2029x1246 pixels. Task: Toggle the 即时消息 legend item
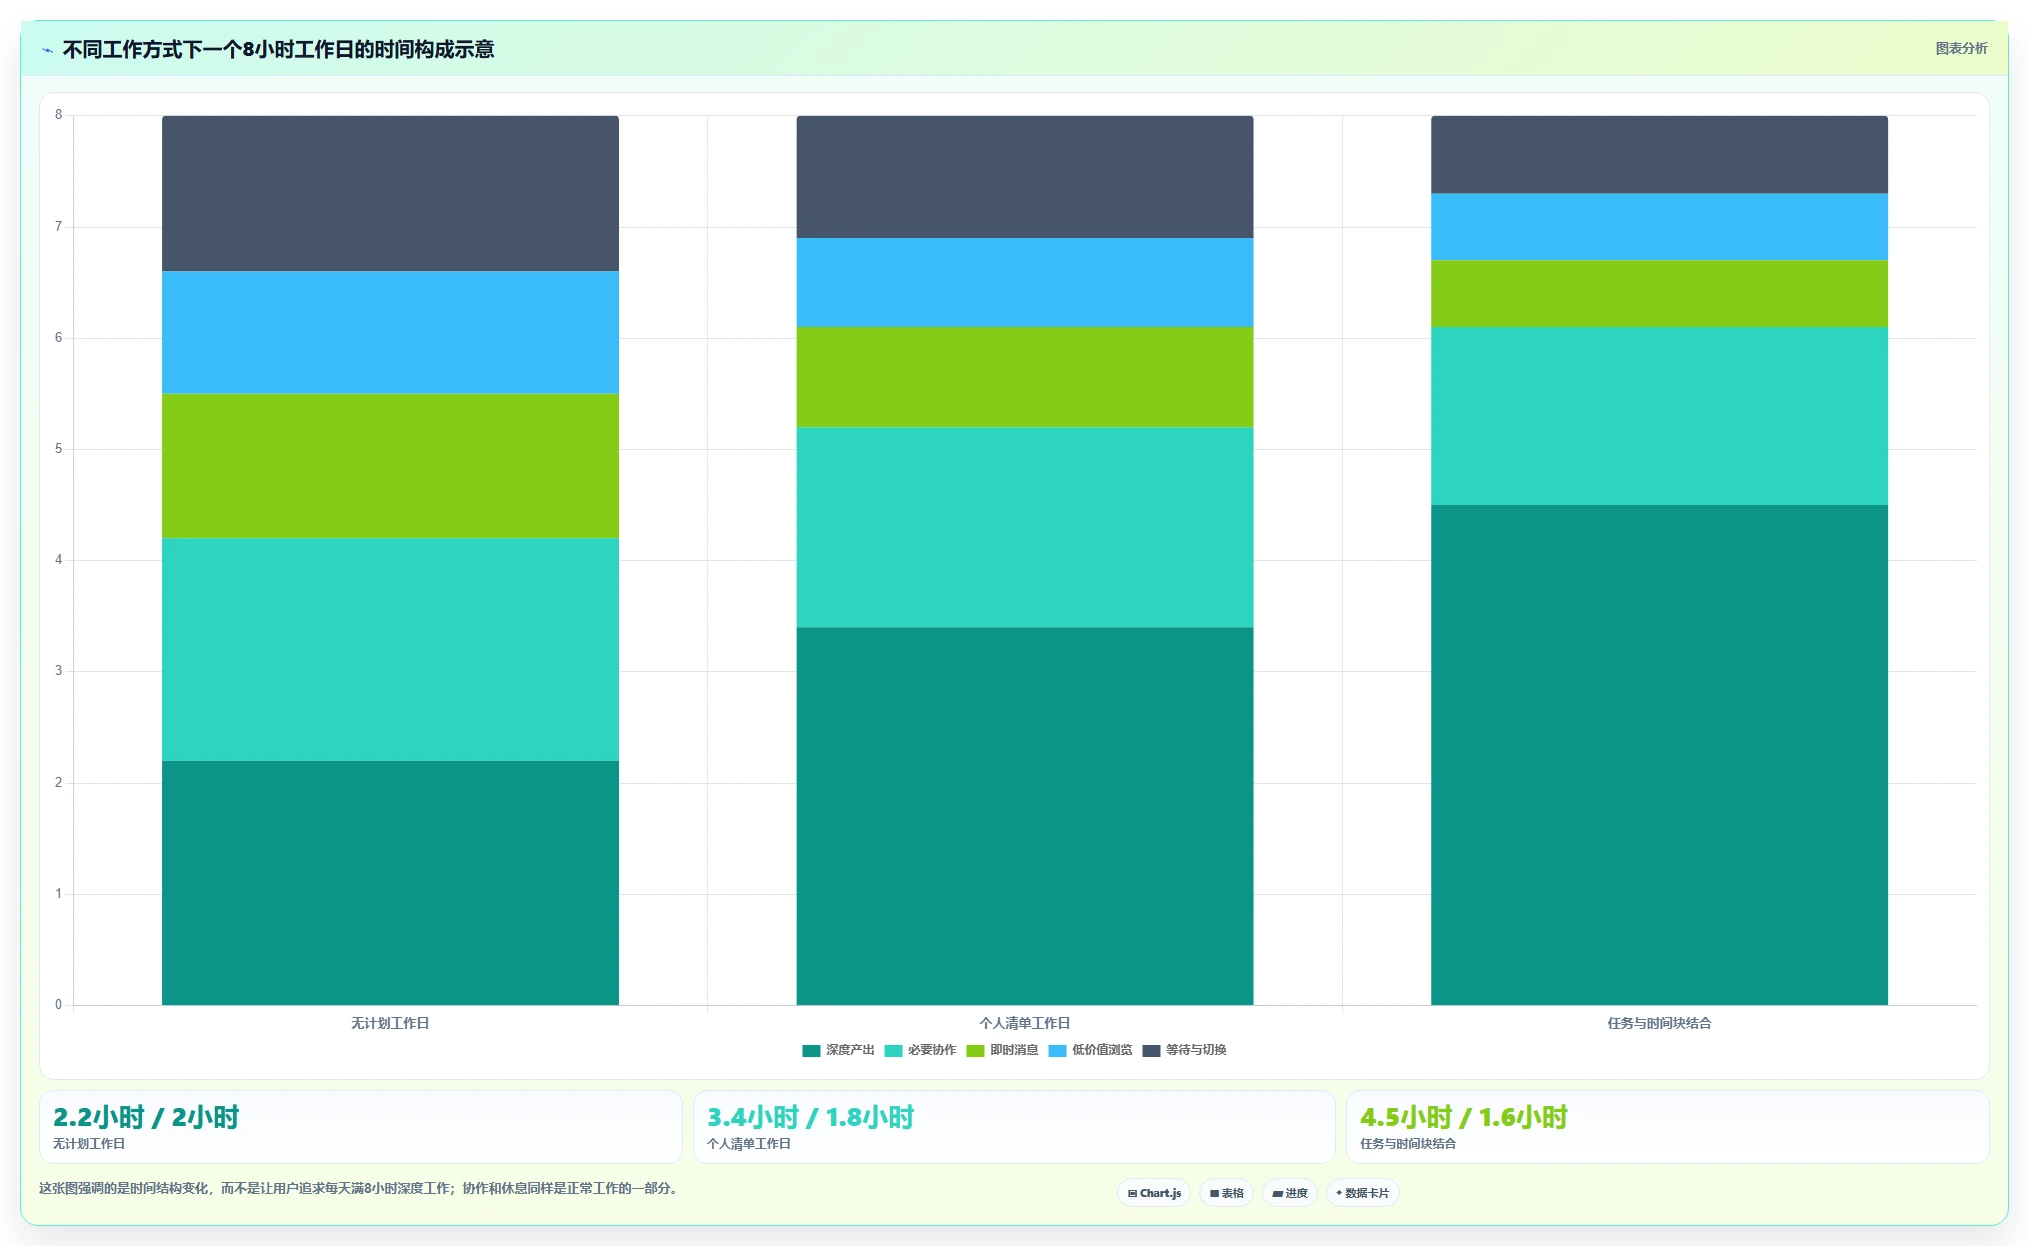(1002, 1050)
